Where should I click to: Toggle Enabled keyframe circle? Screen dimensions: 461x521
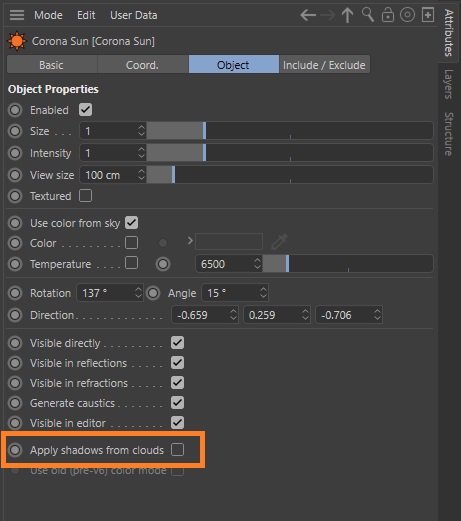point(15,110)
